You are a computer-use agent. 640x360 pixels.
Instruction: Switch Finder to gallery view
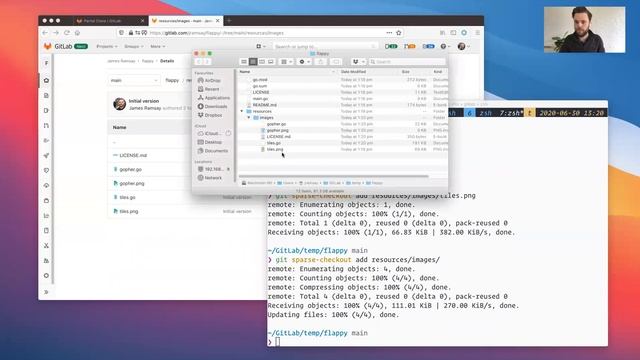click(271, 62)
